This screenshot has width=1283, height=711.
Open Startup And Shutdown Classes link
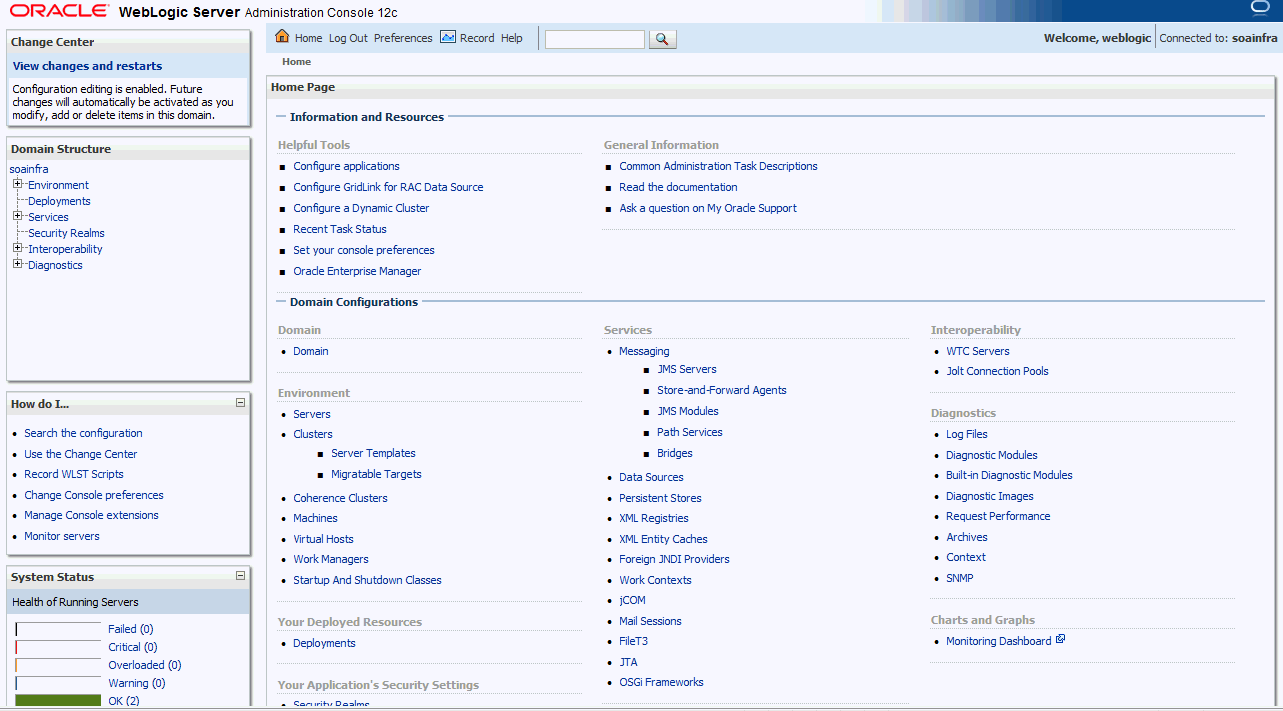367,580
